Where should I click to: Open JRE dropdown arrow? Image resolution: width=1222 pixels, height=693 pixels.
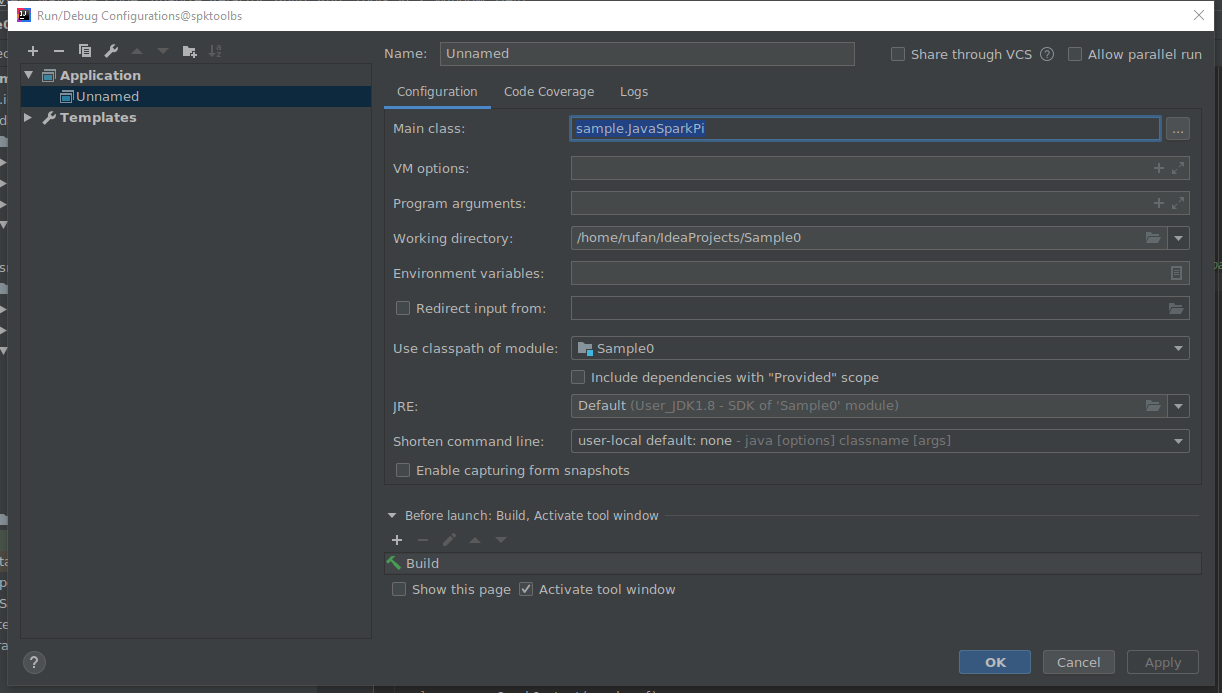coord(1179,406)
